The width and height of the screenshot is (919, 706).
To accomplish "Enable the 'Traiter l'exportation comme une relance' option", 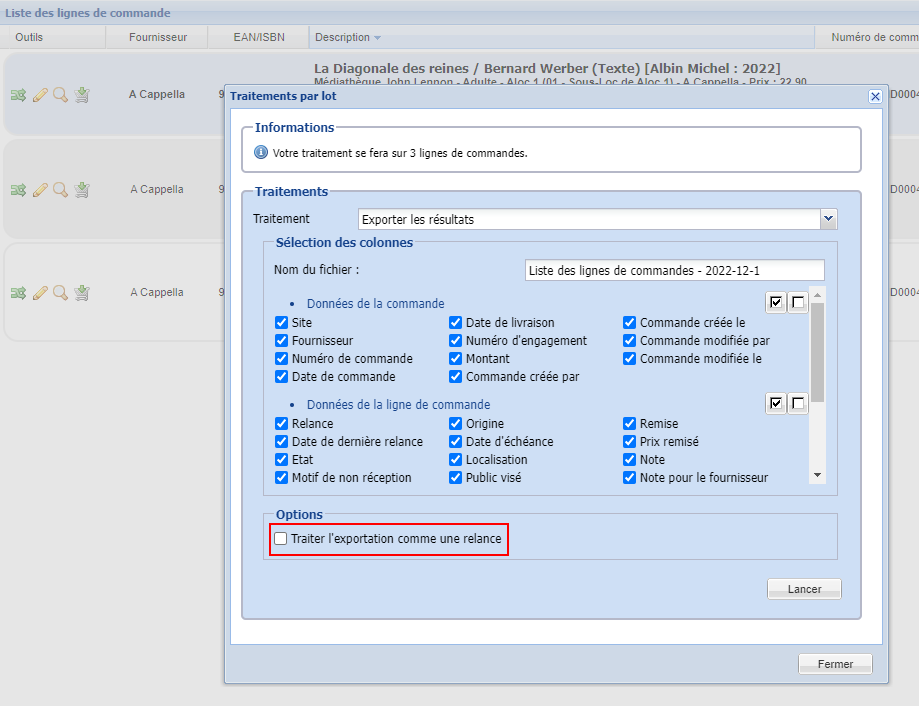I will pos(280,538).
